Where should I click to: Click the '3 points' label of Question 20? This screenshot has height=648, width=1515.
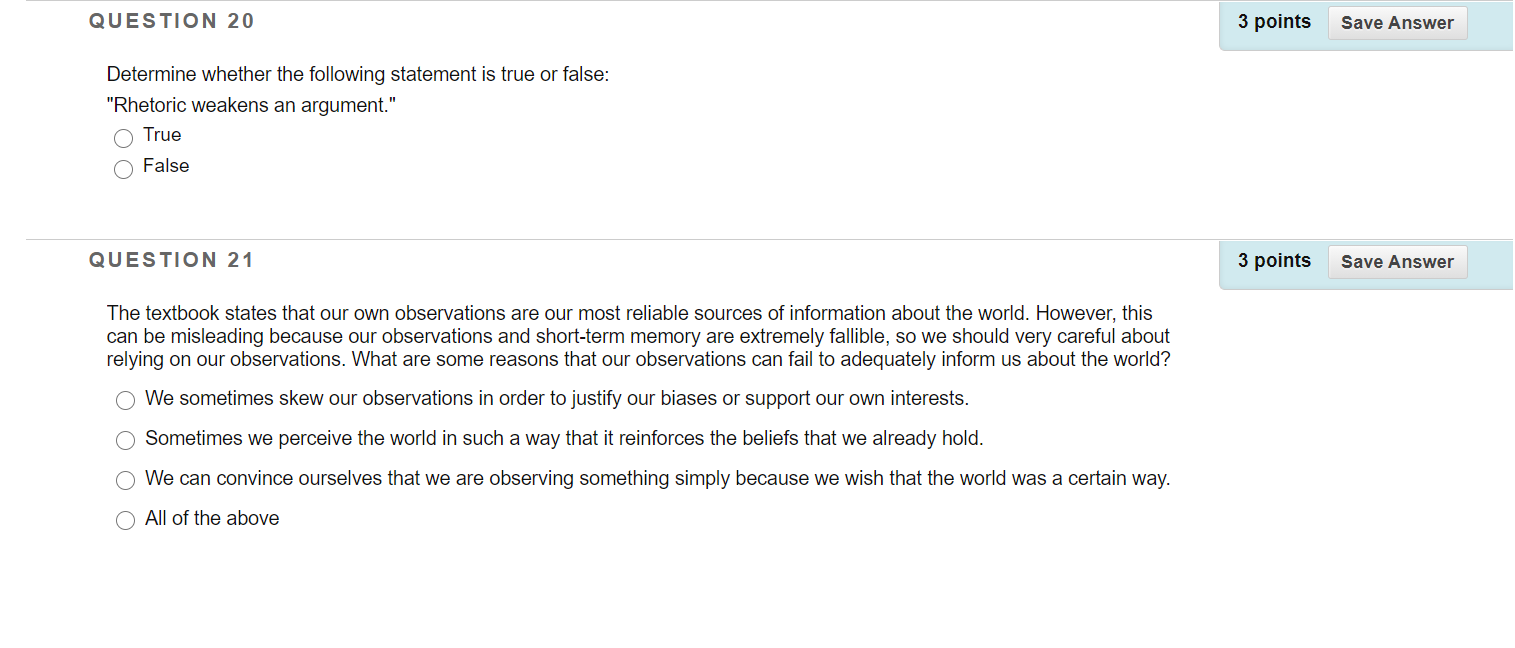point(1274,22)
